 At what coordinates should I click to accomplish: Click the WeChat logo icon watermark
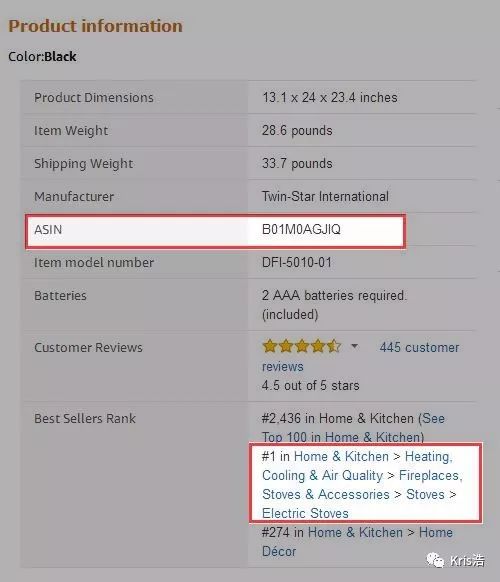pos(435,559)
